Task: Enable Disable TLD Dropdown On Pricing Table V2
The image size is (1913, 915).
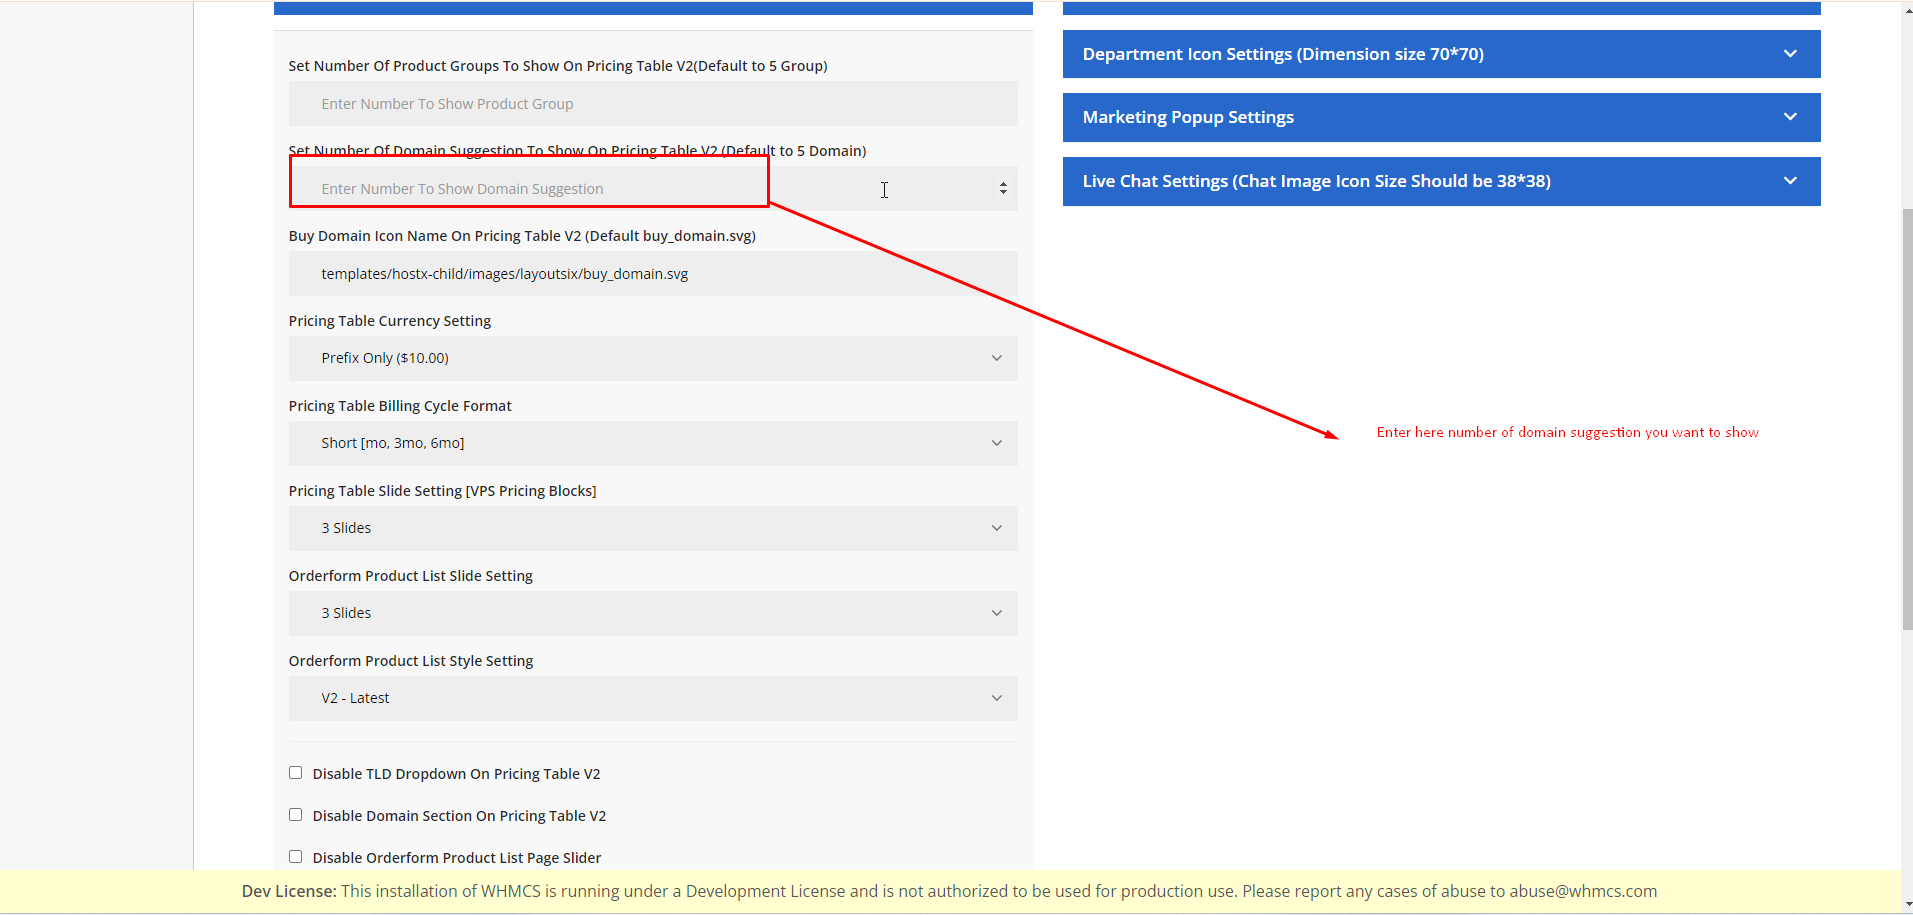Action: click(295, 773)
